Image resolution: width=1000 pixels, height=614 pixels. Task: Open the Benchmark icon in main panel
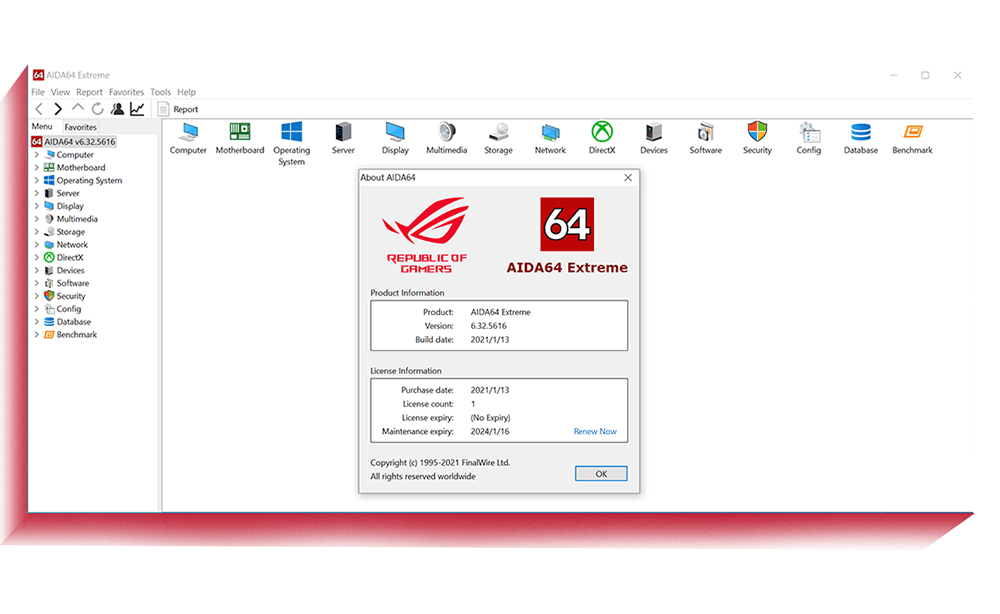pyautogui.click(x=912, y=133)
